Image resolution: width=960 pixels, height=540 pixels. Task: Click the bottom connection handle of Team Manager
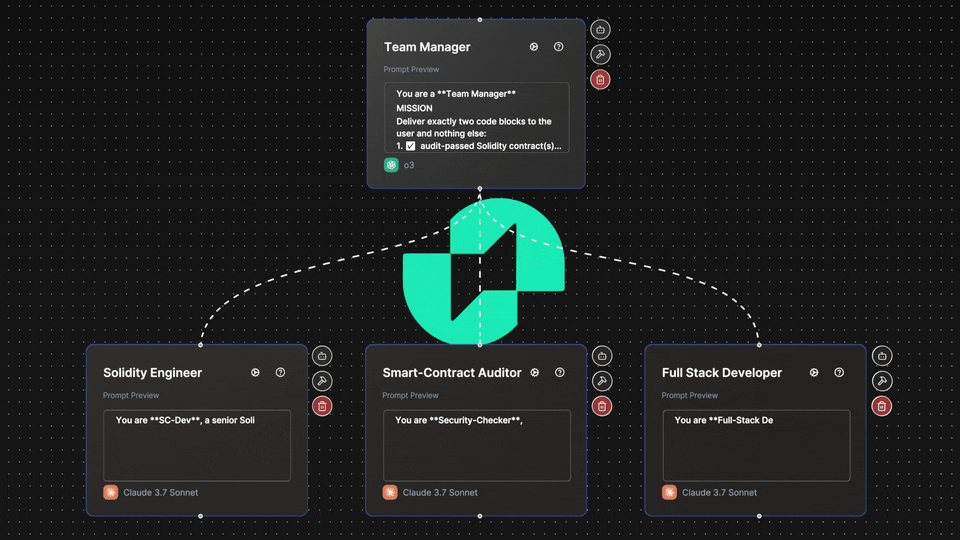(480, 189)
